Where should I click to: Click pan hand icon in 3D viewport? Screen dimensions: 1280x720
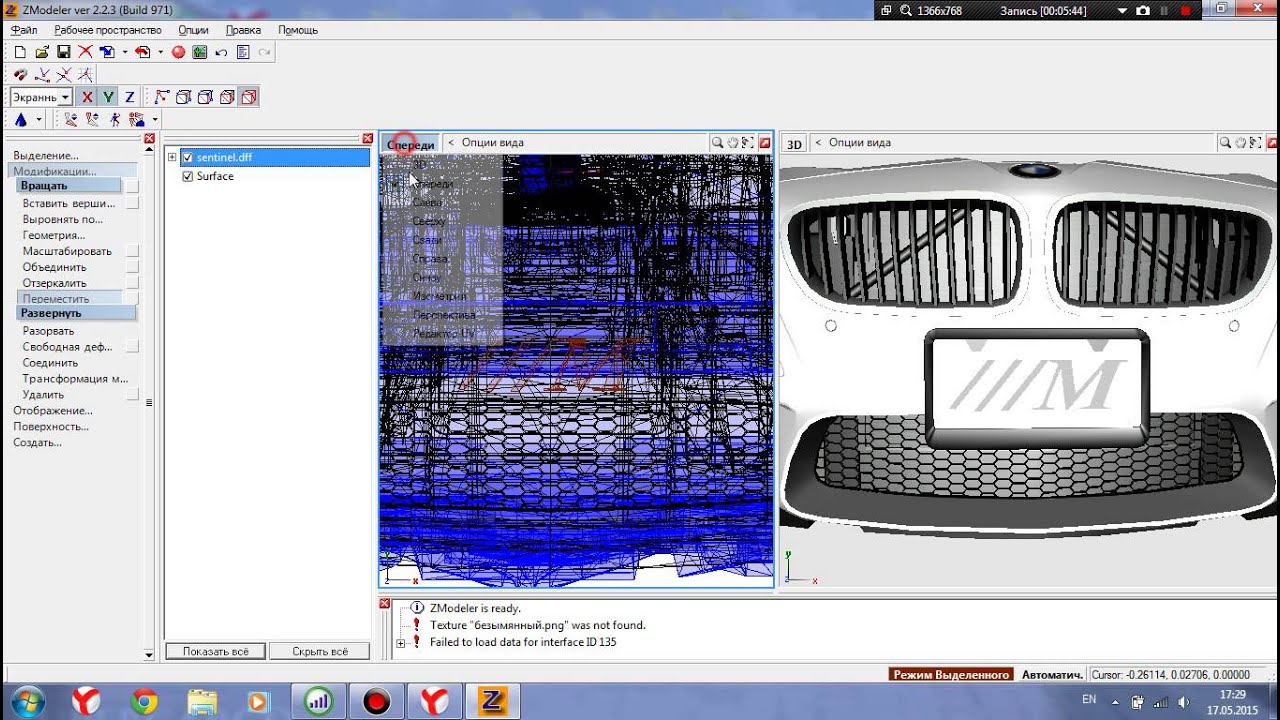click(1240, 143)
